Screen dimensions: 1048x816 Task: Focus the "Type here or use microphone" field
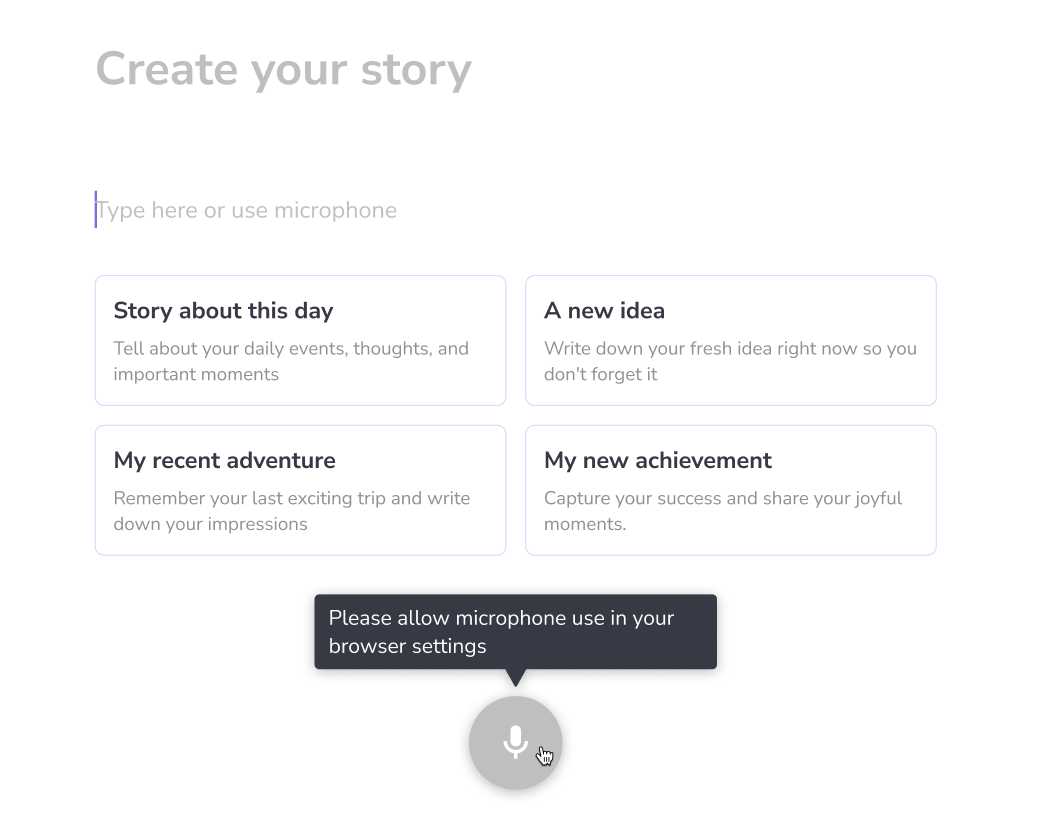point(400,210)
